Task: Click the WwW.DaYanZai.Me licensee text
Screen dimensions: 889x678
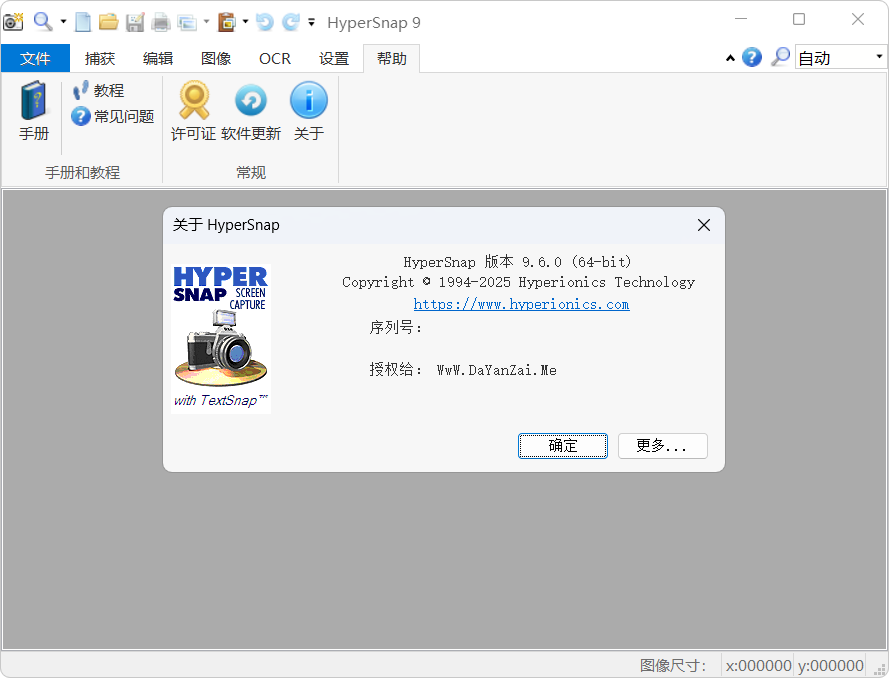Action: [x=496, y=370]
